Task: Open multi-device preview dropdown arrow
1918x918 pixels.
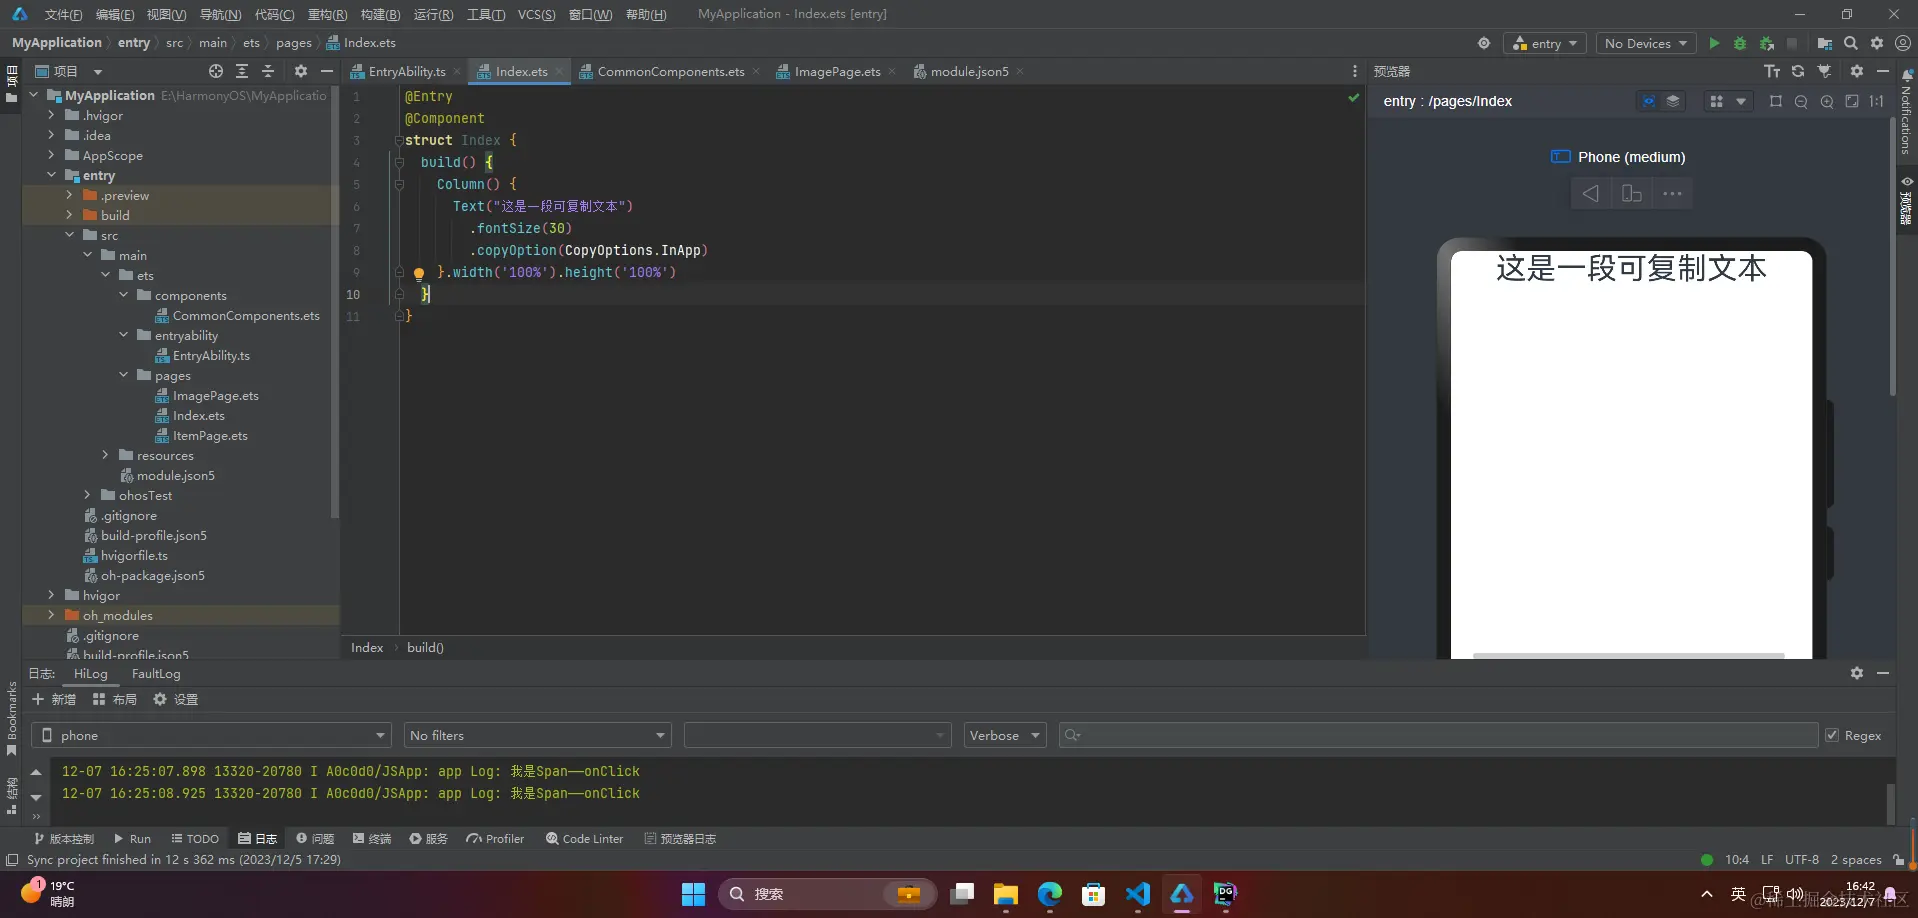Action: click(1741, 101)
